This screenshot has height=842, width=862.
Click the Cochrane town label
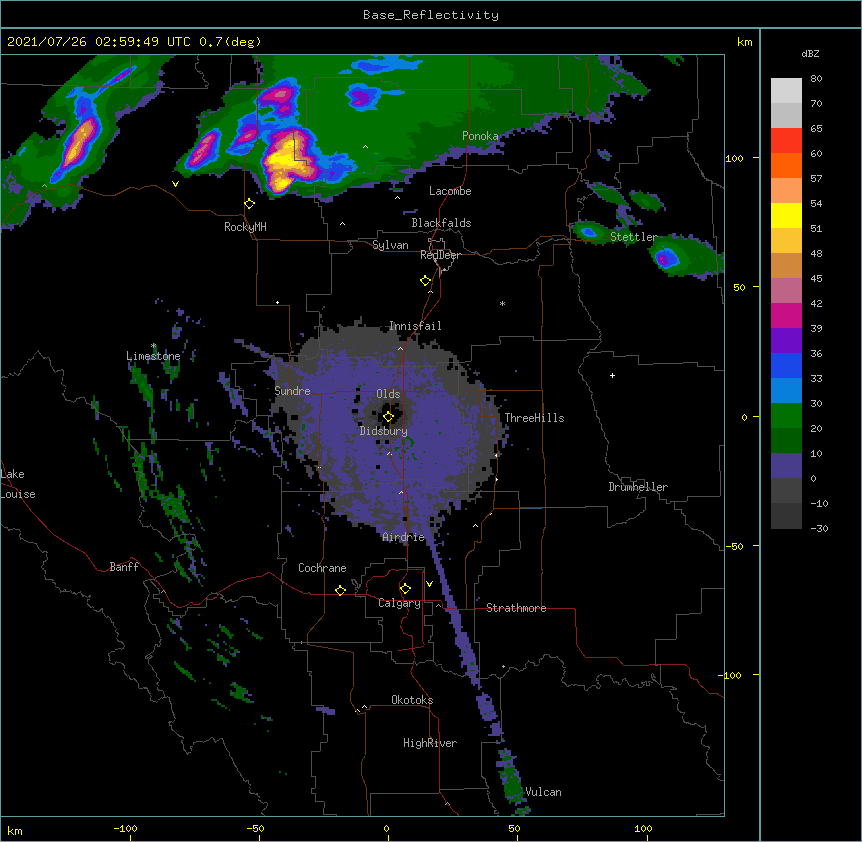point(322,568)
